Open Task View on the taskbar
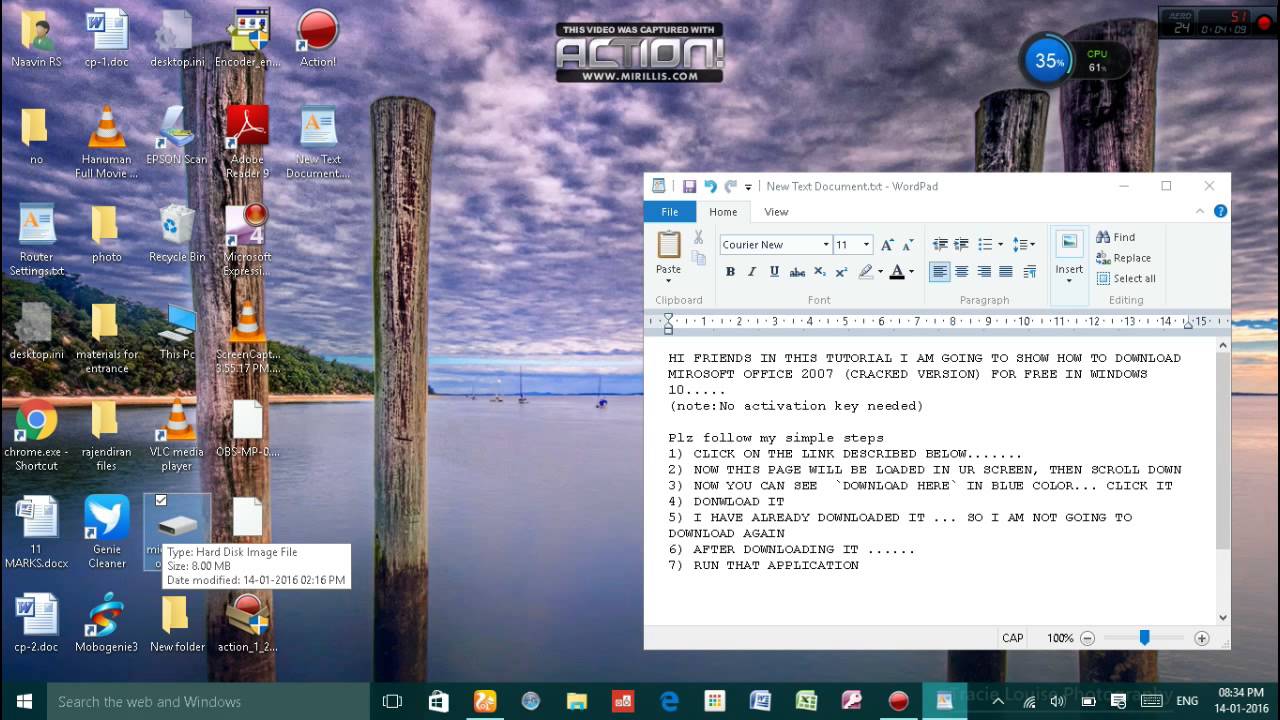The image size is (1280, 720). coord(392,701)
